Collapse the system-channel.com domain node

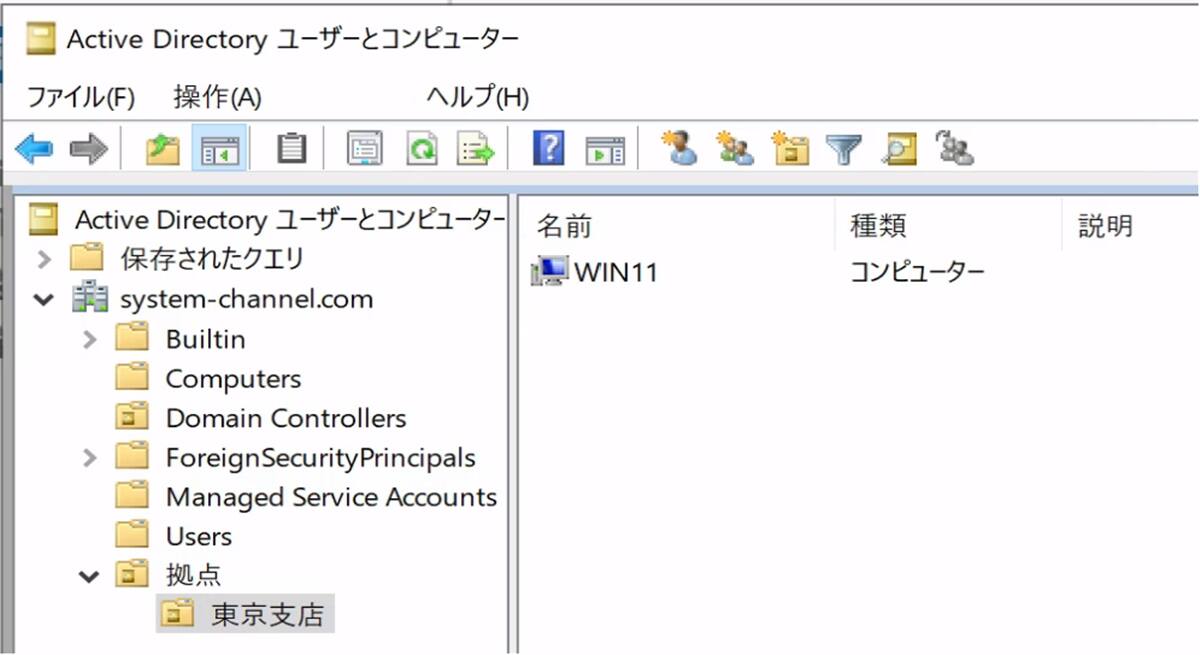click(x=43, y=299)
